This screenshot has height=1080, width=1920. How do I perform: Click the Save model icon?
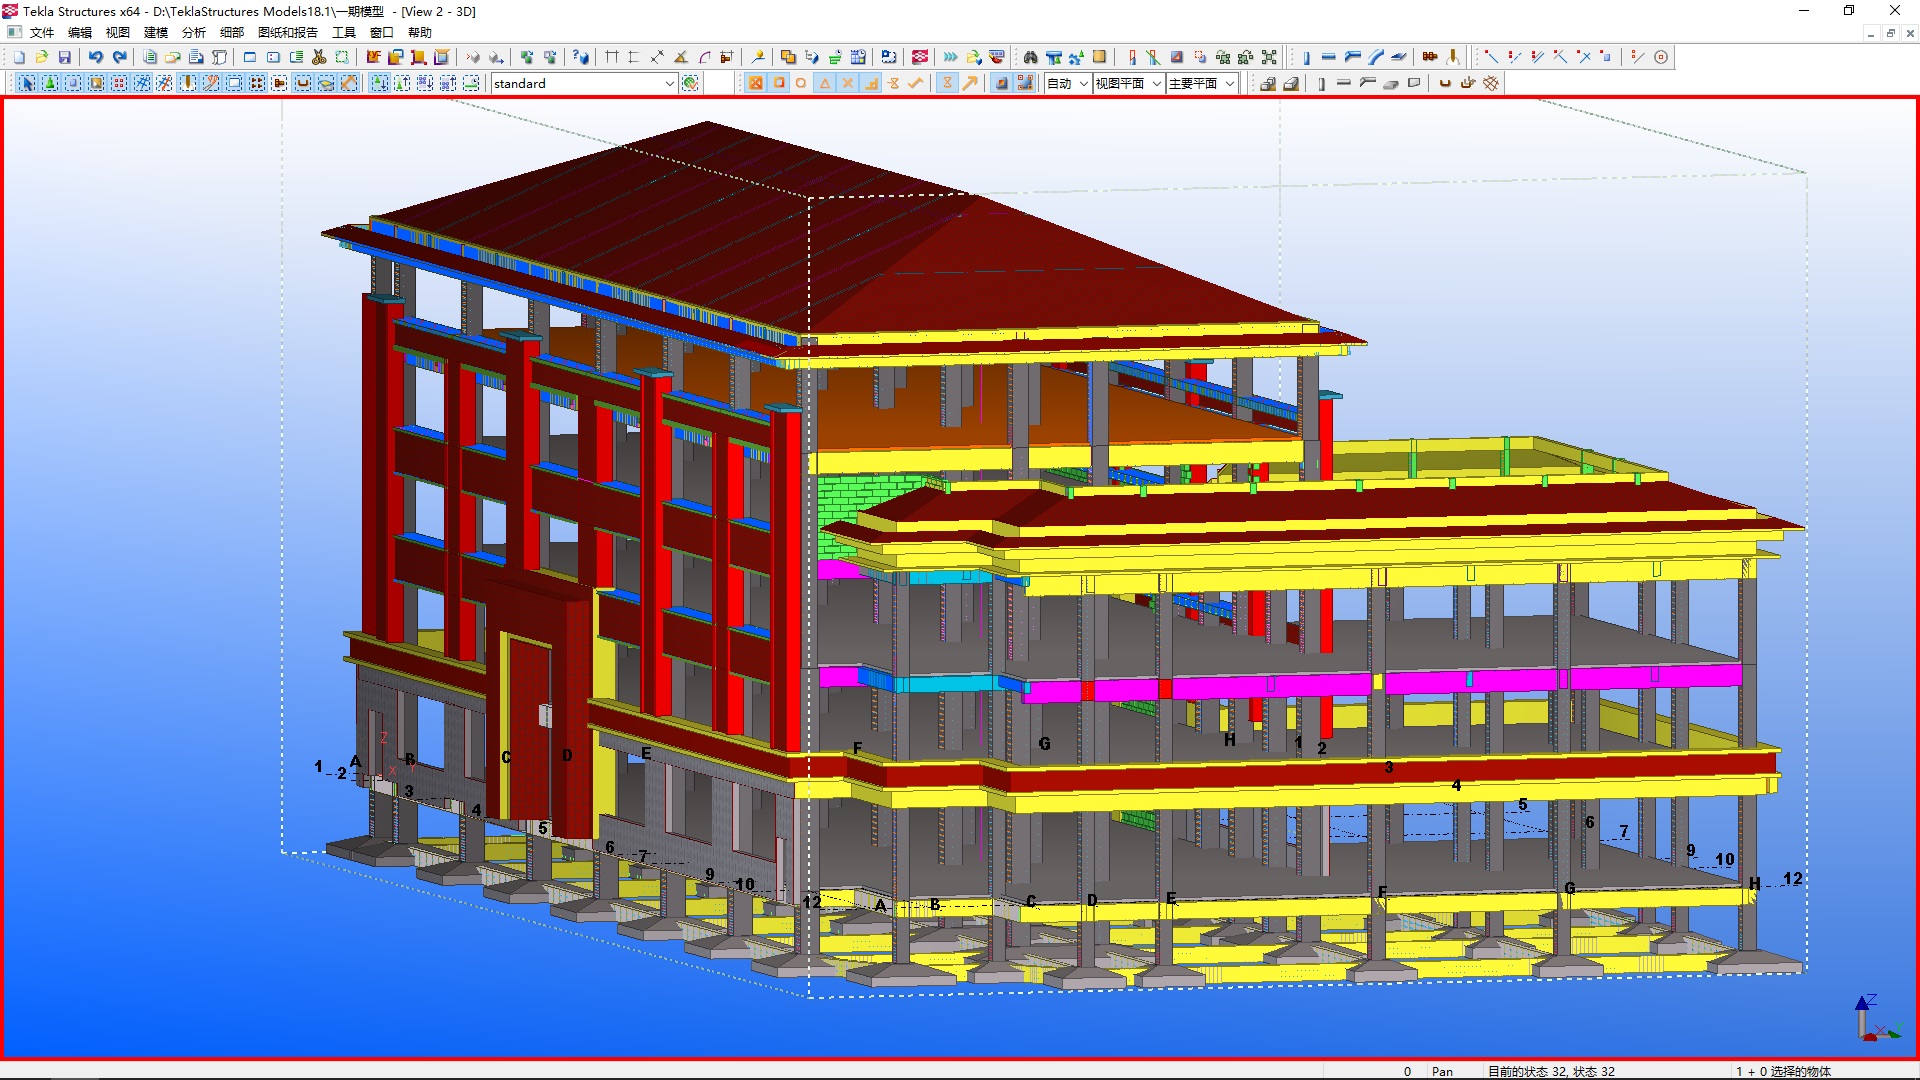coord(64,57)
